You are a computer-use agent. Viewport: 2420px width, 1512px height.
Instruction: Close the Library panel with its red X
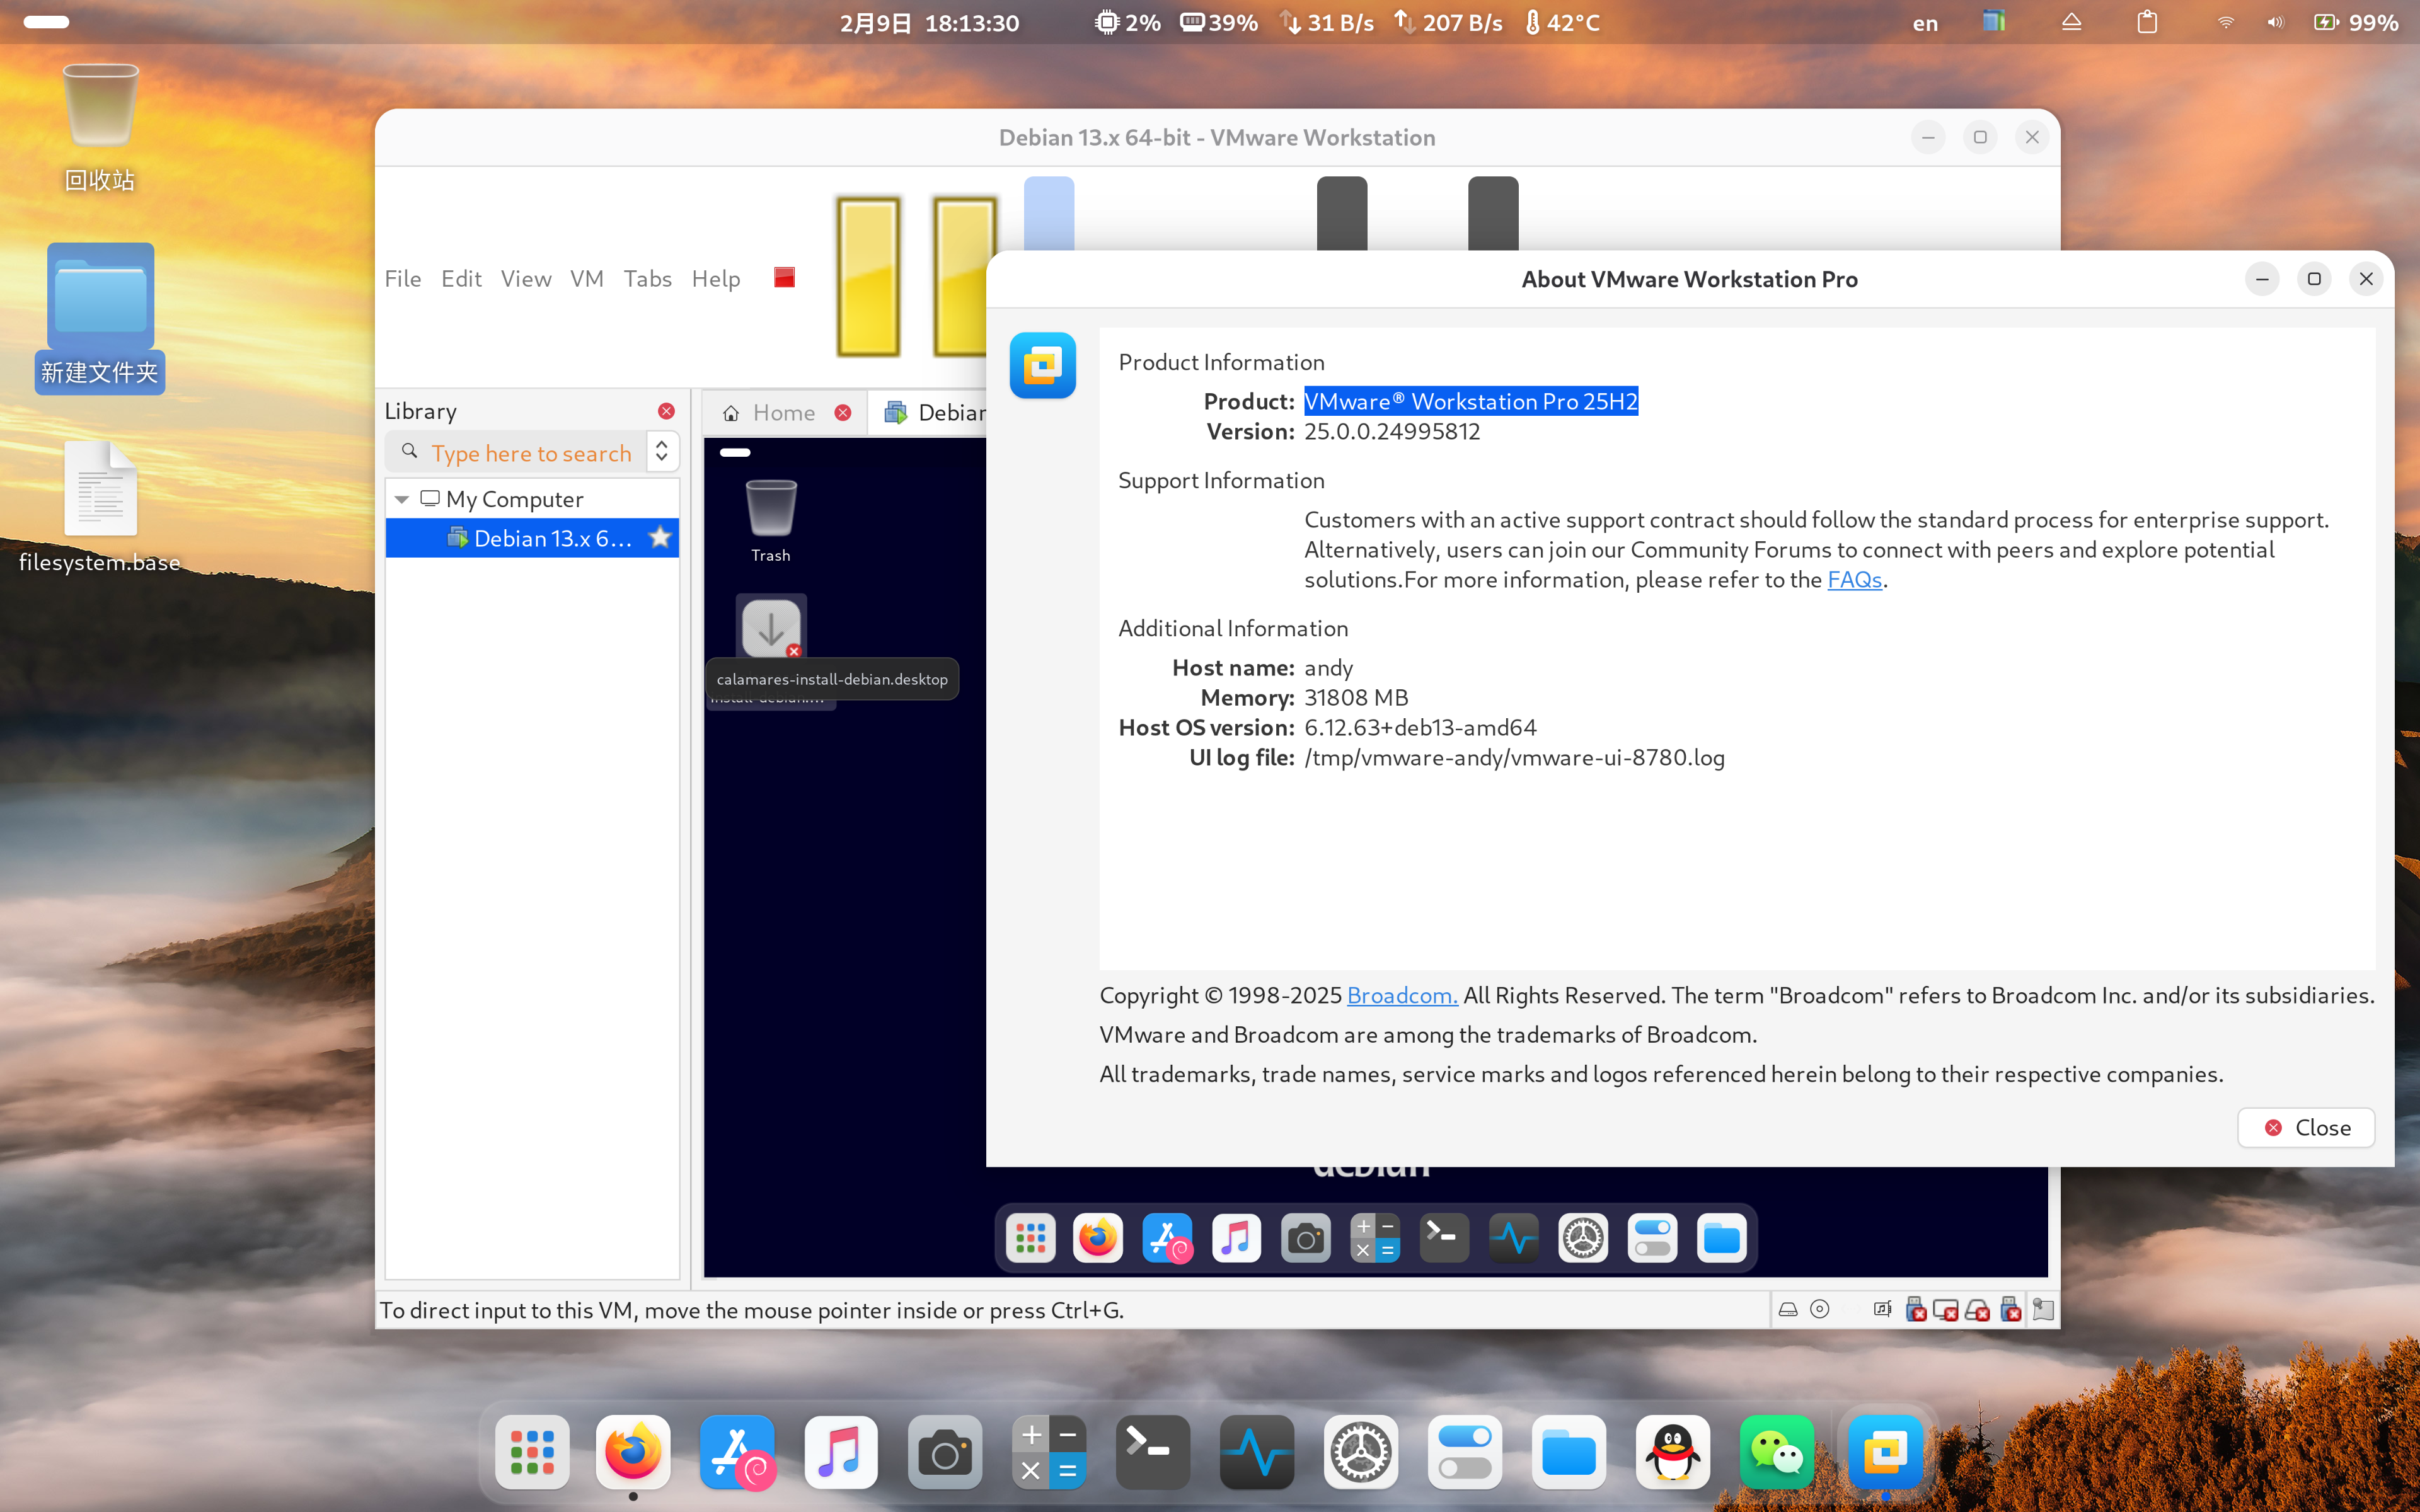point(666,411)
